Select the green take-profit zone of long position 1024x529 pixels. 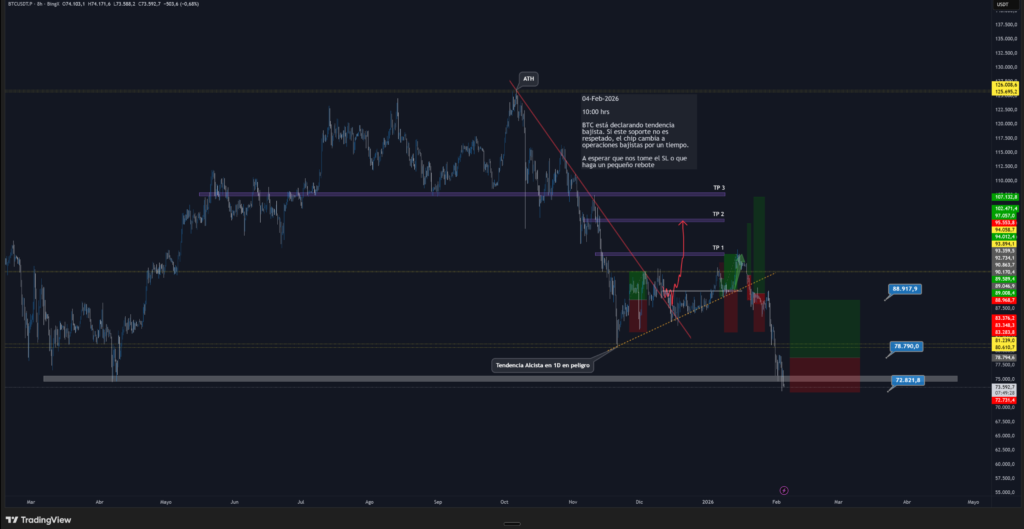[x=824, y=328]
